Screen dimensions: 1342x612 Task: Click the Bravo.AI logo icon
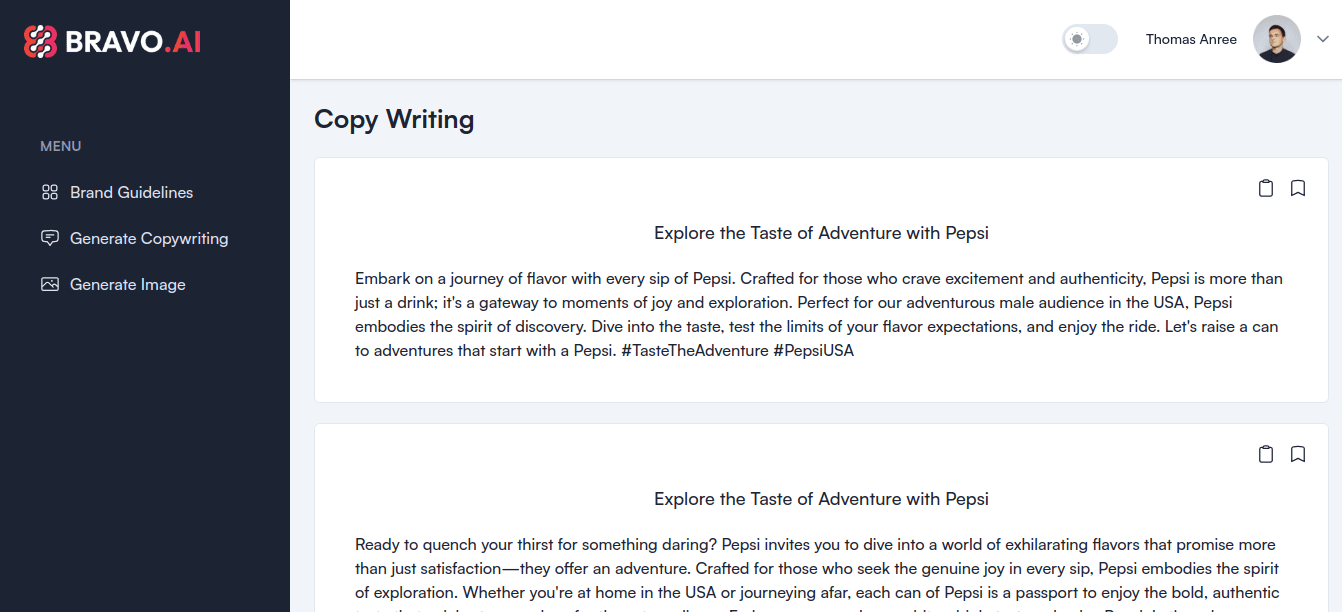point(41,41)
